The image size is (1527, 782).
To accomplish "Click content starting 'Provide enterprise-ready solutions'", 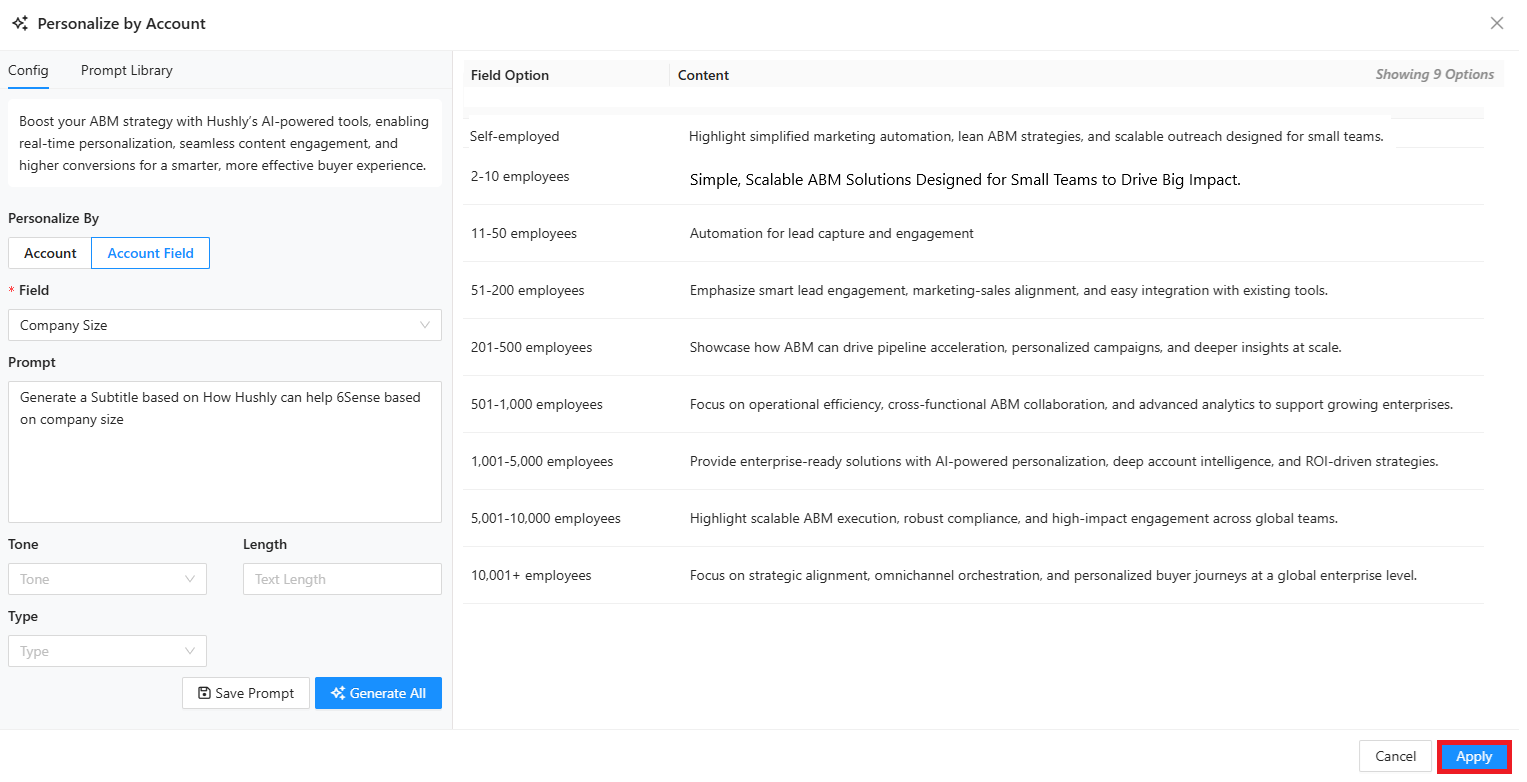I will [x=1064, y=461].
